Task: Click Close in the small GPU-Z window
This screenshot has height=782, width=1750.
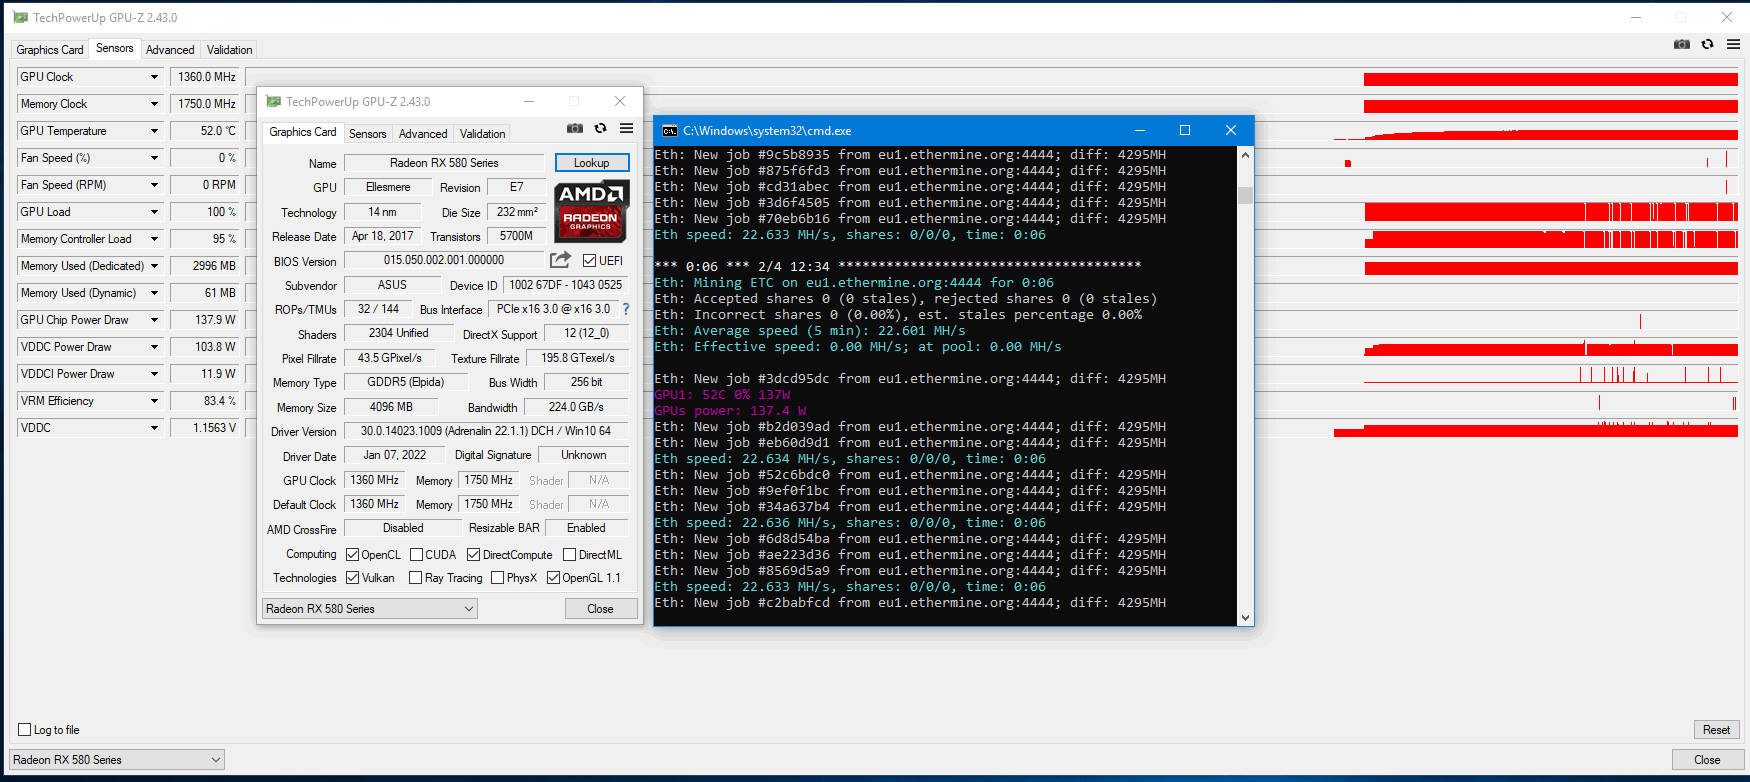Action: 600,609
